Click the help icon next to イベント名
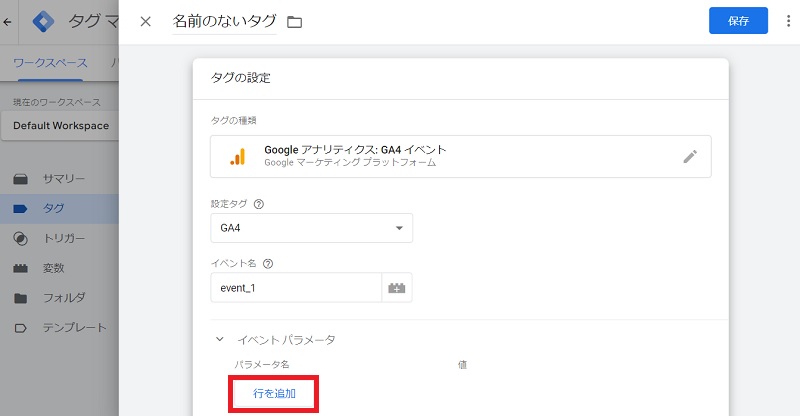This screenshot has width=800, height=416. pyautogui.click(x=268, y=264)
